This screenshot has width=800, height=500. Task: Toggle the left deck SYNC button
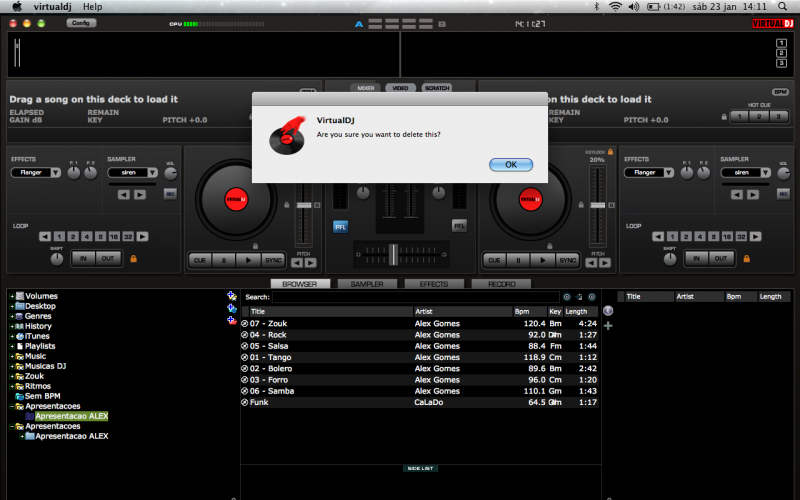click(273, 260)
